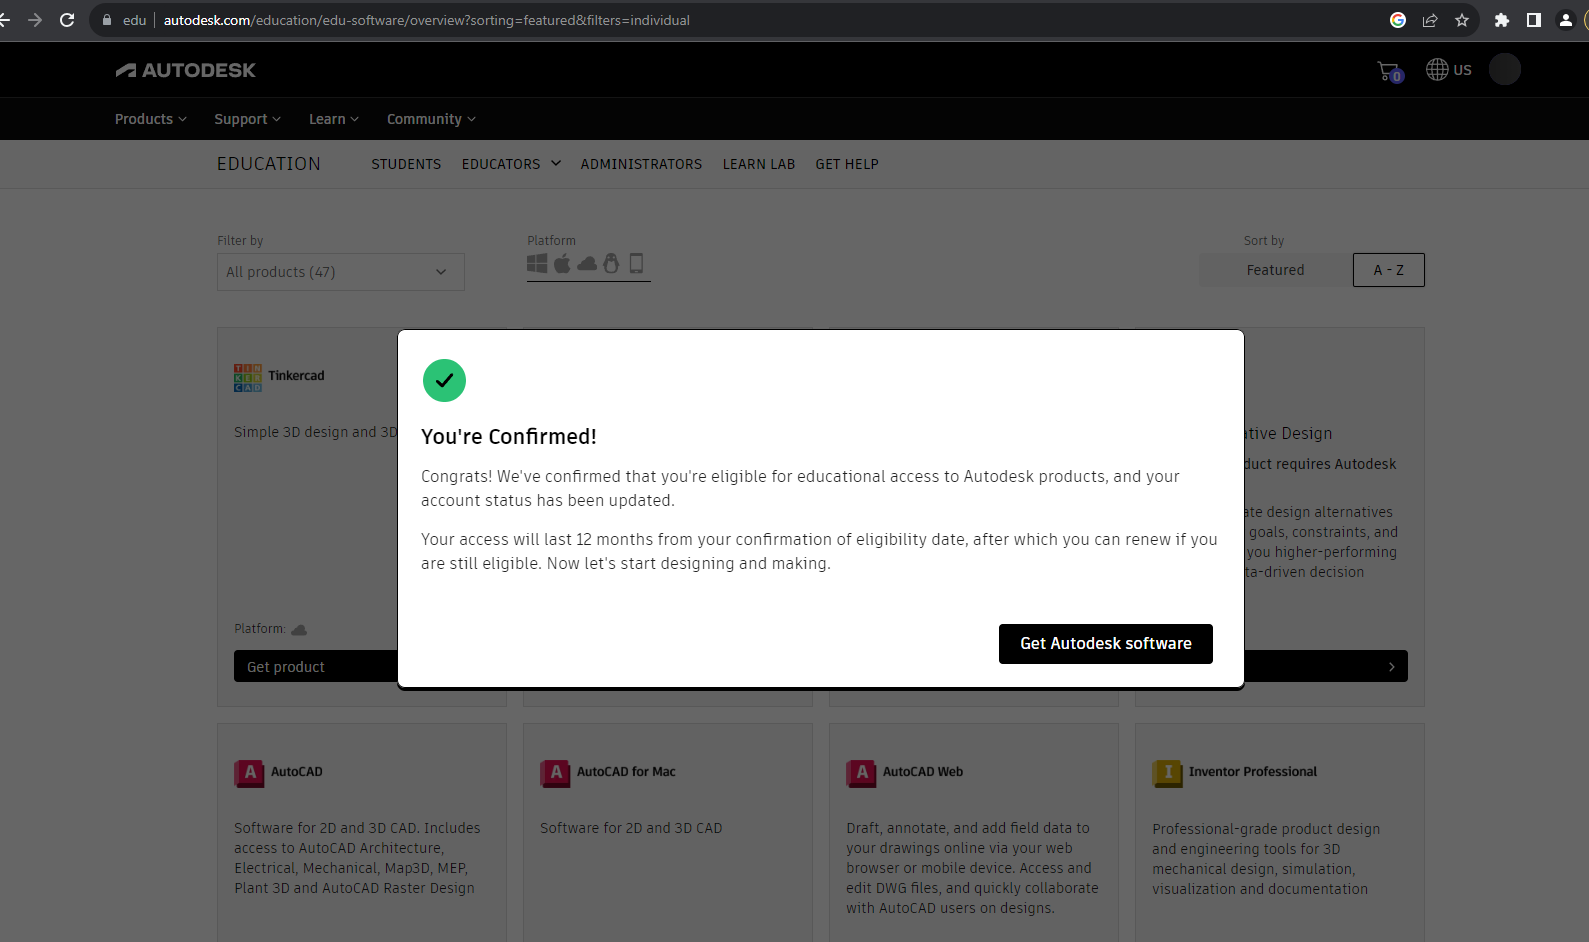Open the AutoCAD for Mac title
The height and width of the screenshot is (942, 1589).
(x=626, y=772)
